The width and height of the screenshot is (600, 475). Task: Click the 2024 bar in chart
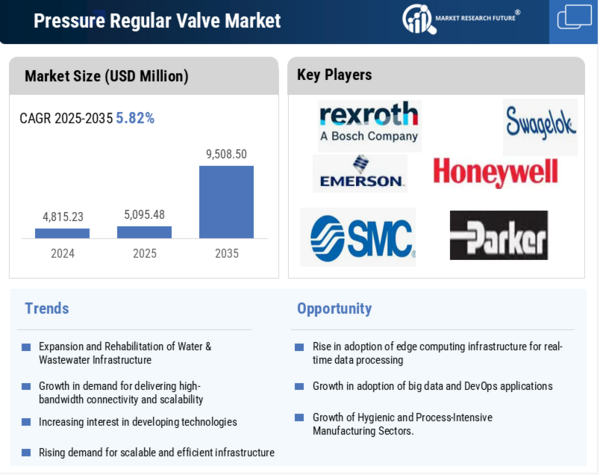click(62, 233)
